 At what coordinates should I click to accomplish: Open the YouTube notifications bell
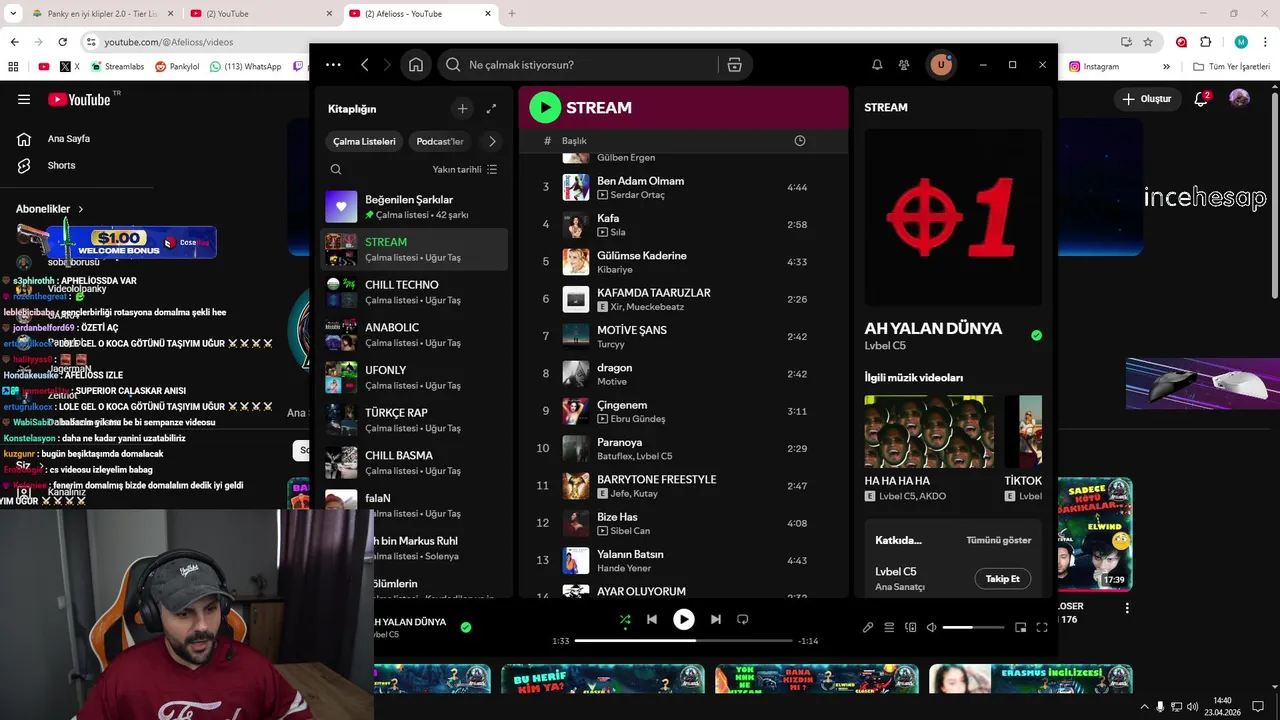point(1202,99)
